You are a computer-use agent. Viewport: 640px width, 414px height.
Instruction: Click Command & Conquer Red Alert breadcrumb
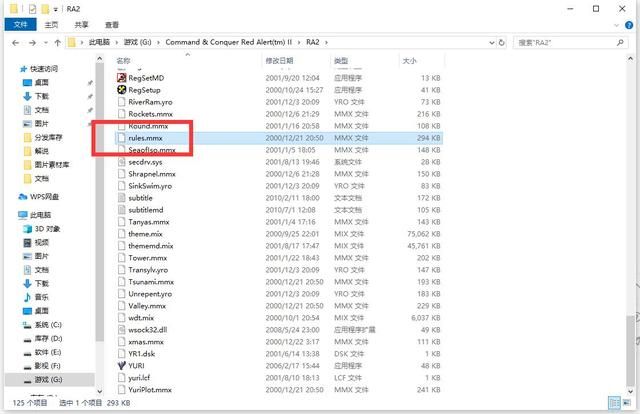point(229,42)
